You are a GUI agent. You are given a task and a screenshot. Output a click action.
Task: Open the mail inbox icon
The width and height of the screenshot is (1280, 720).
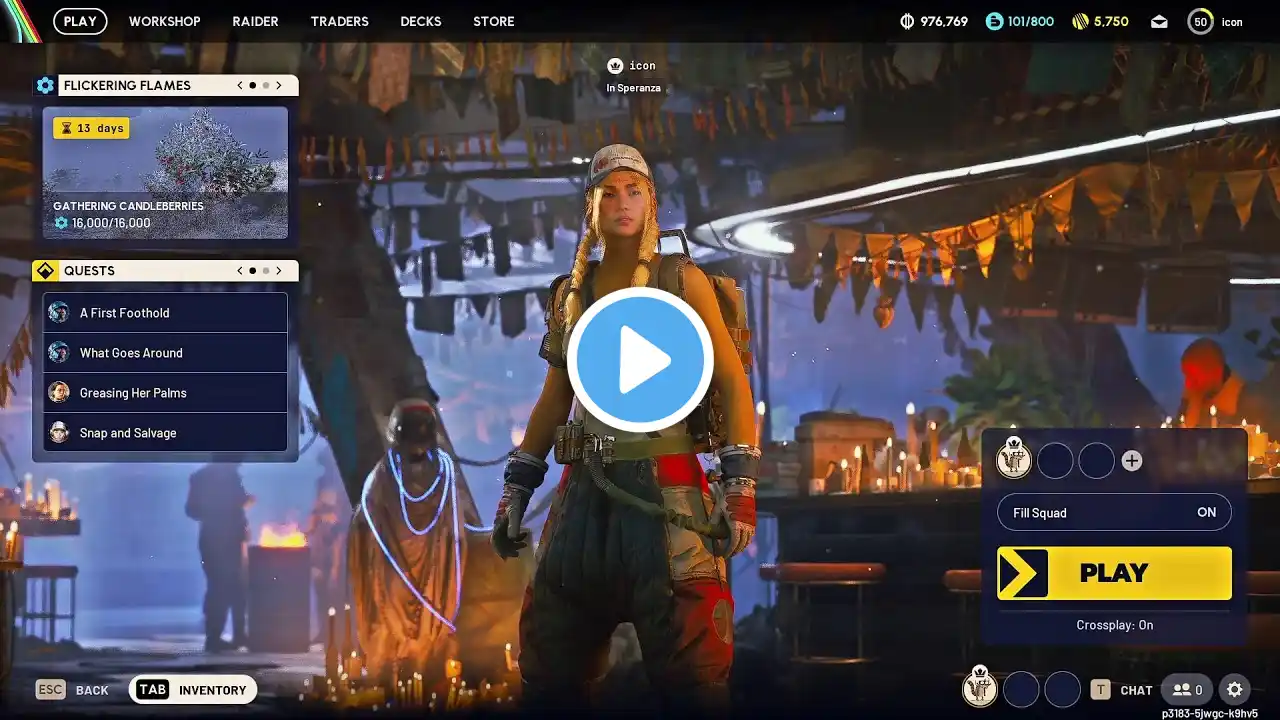coord(1159,21)
